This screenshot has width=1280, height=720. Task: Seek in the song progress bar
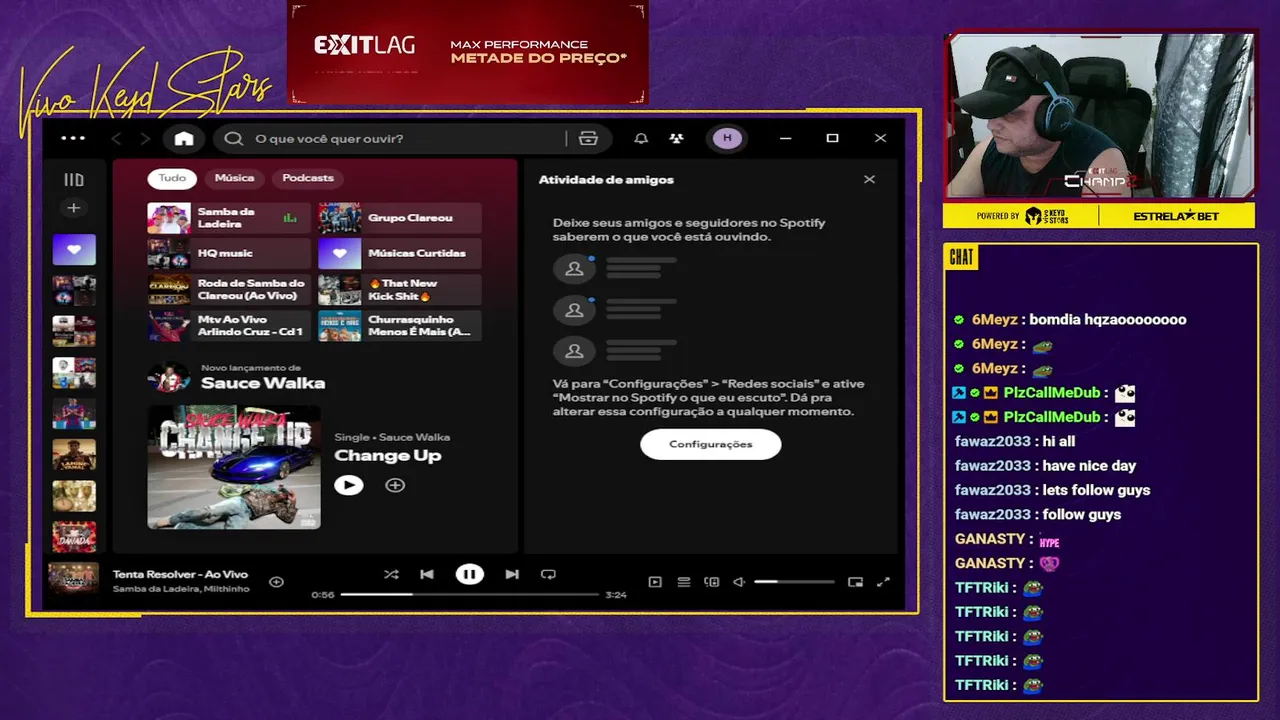pyautogui.click(x=468, y=594)
